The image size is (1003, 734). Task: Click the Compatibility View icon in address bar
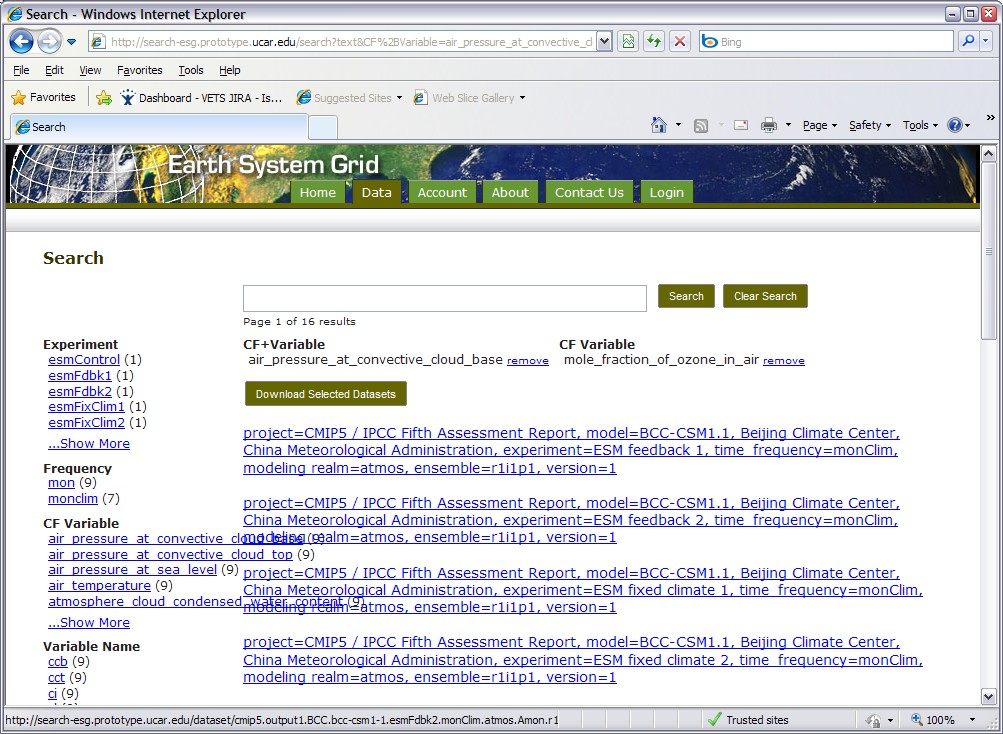[x=628, y=42]
